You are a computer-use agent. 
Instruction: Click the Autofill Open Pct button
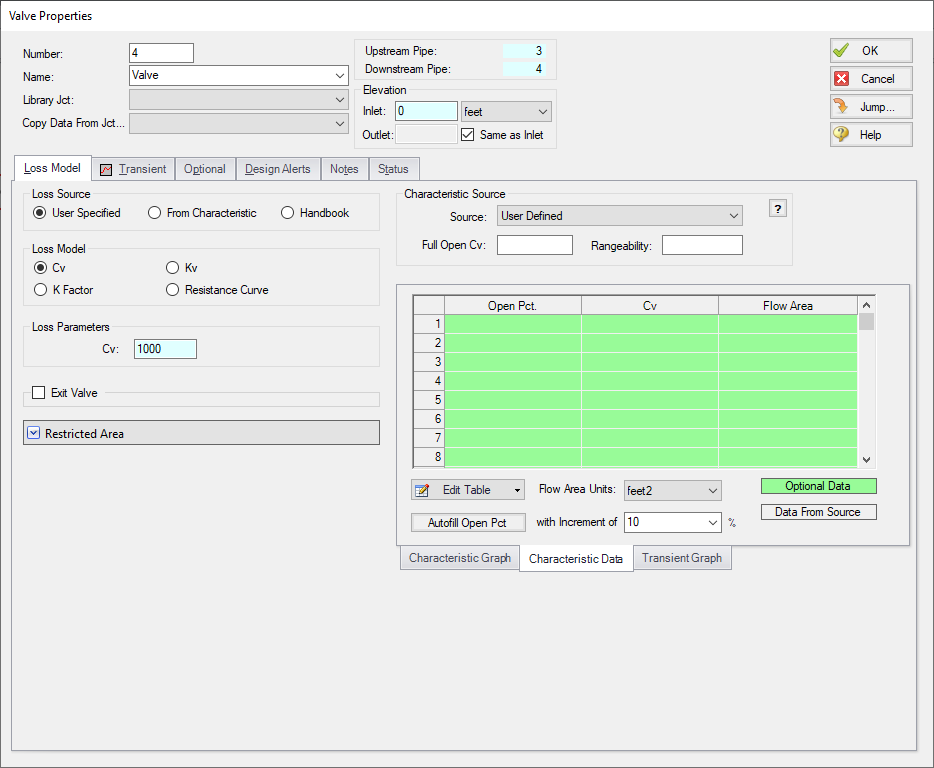tap(467, 522)
